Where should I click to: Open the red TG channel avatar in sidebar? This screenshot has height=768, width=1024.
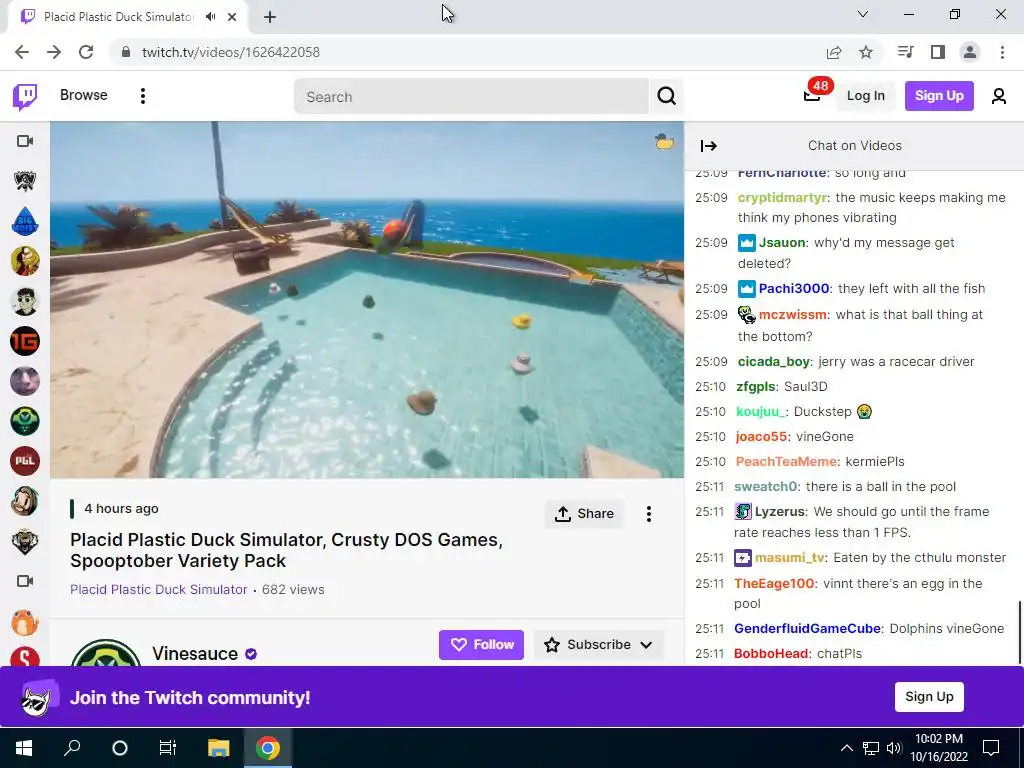25,341
